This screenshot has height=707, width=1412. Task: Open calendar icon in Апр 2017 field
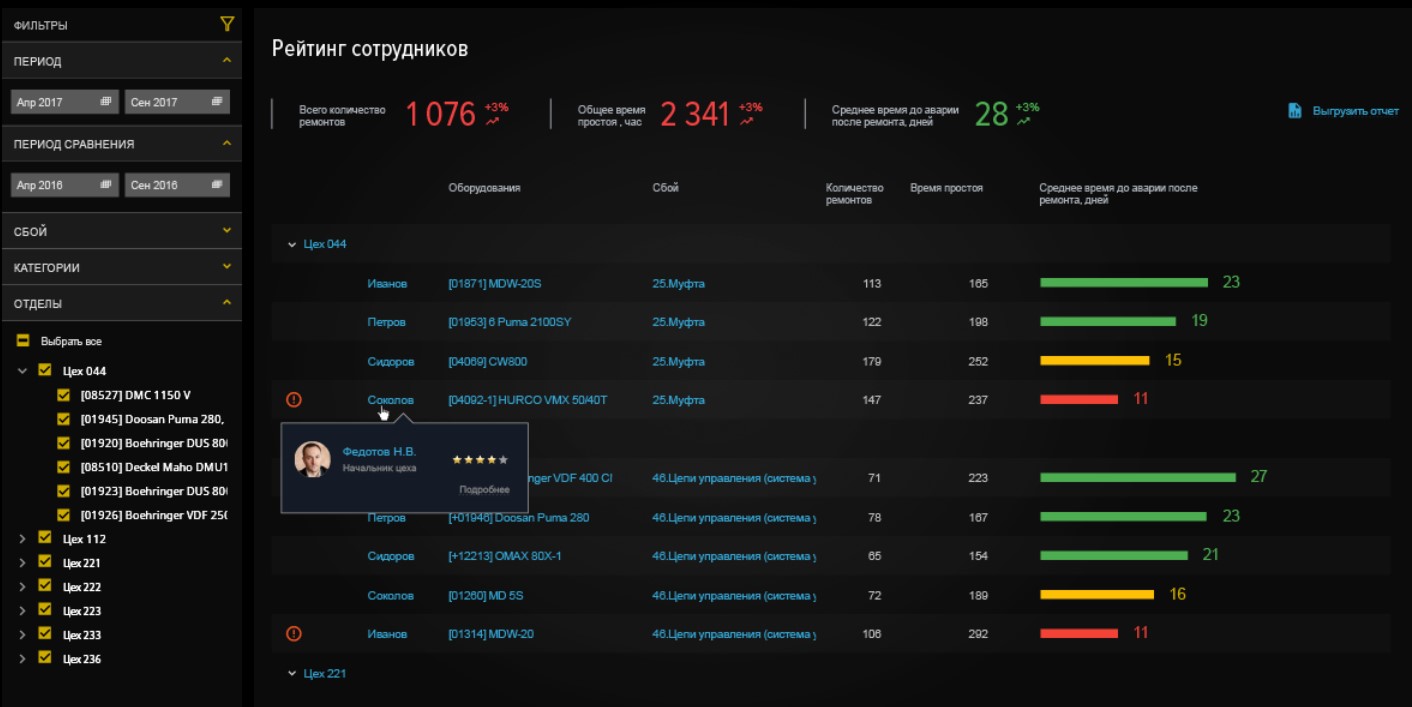[106, 102]
